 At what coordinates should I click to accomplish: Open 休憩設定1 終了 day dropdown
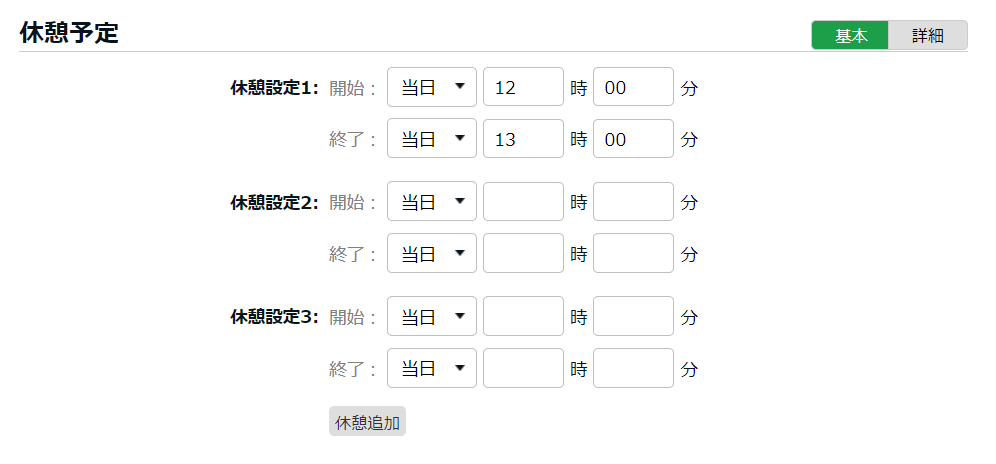(x=432, y=139)
